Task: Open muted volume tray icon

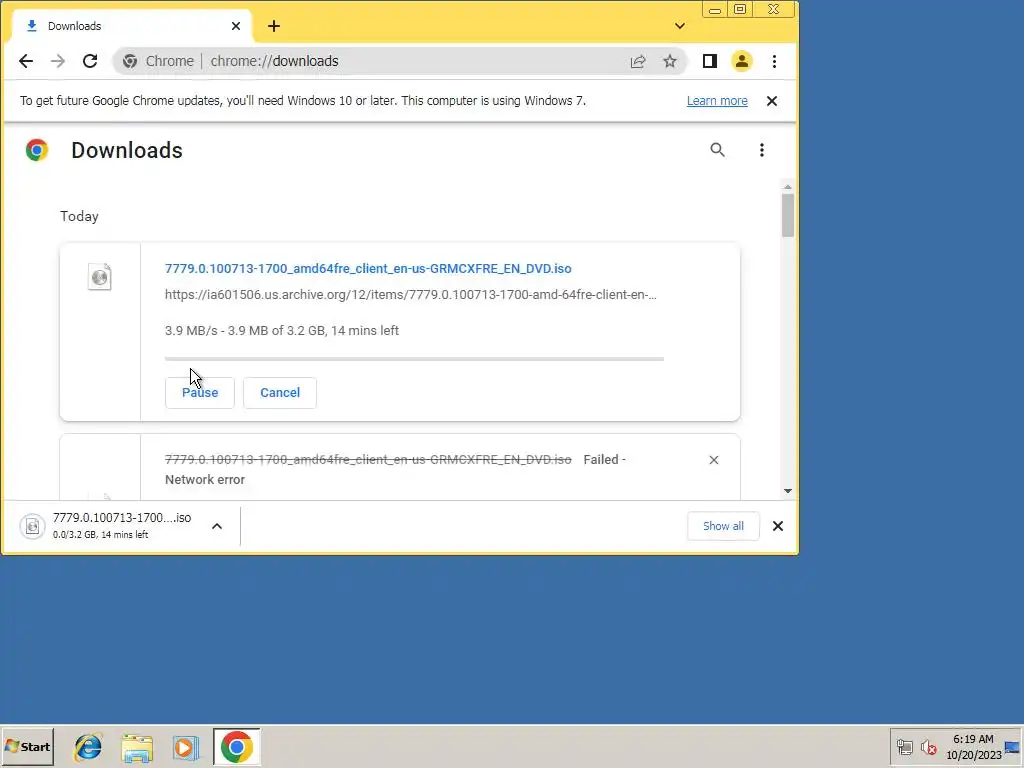Action: tap(928, 746)
